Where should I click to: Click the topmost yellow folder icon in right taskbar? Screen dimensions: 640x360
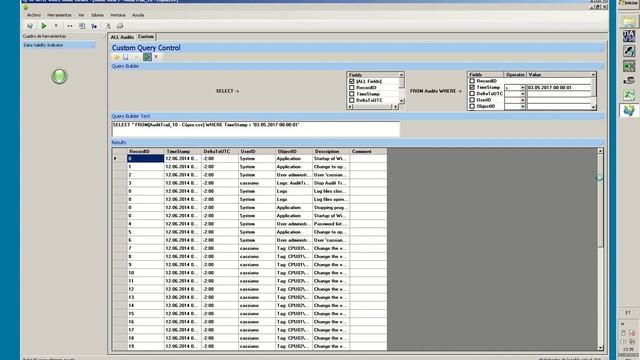coord(629,21)
